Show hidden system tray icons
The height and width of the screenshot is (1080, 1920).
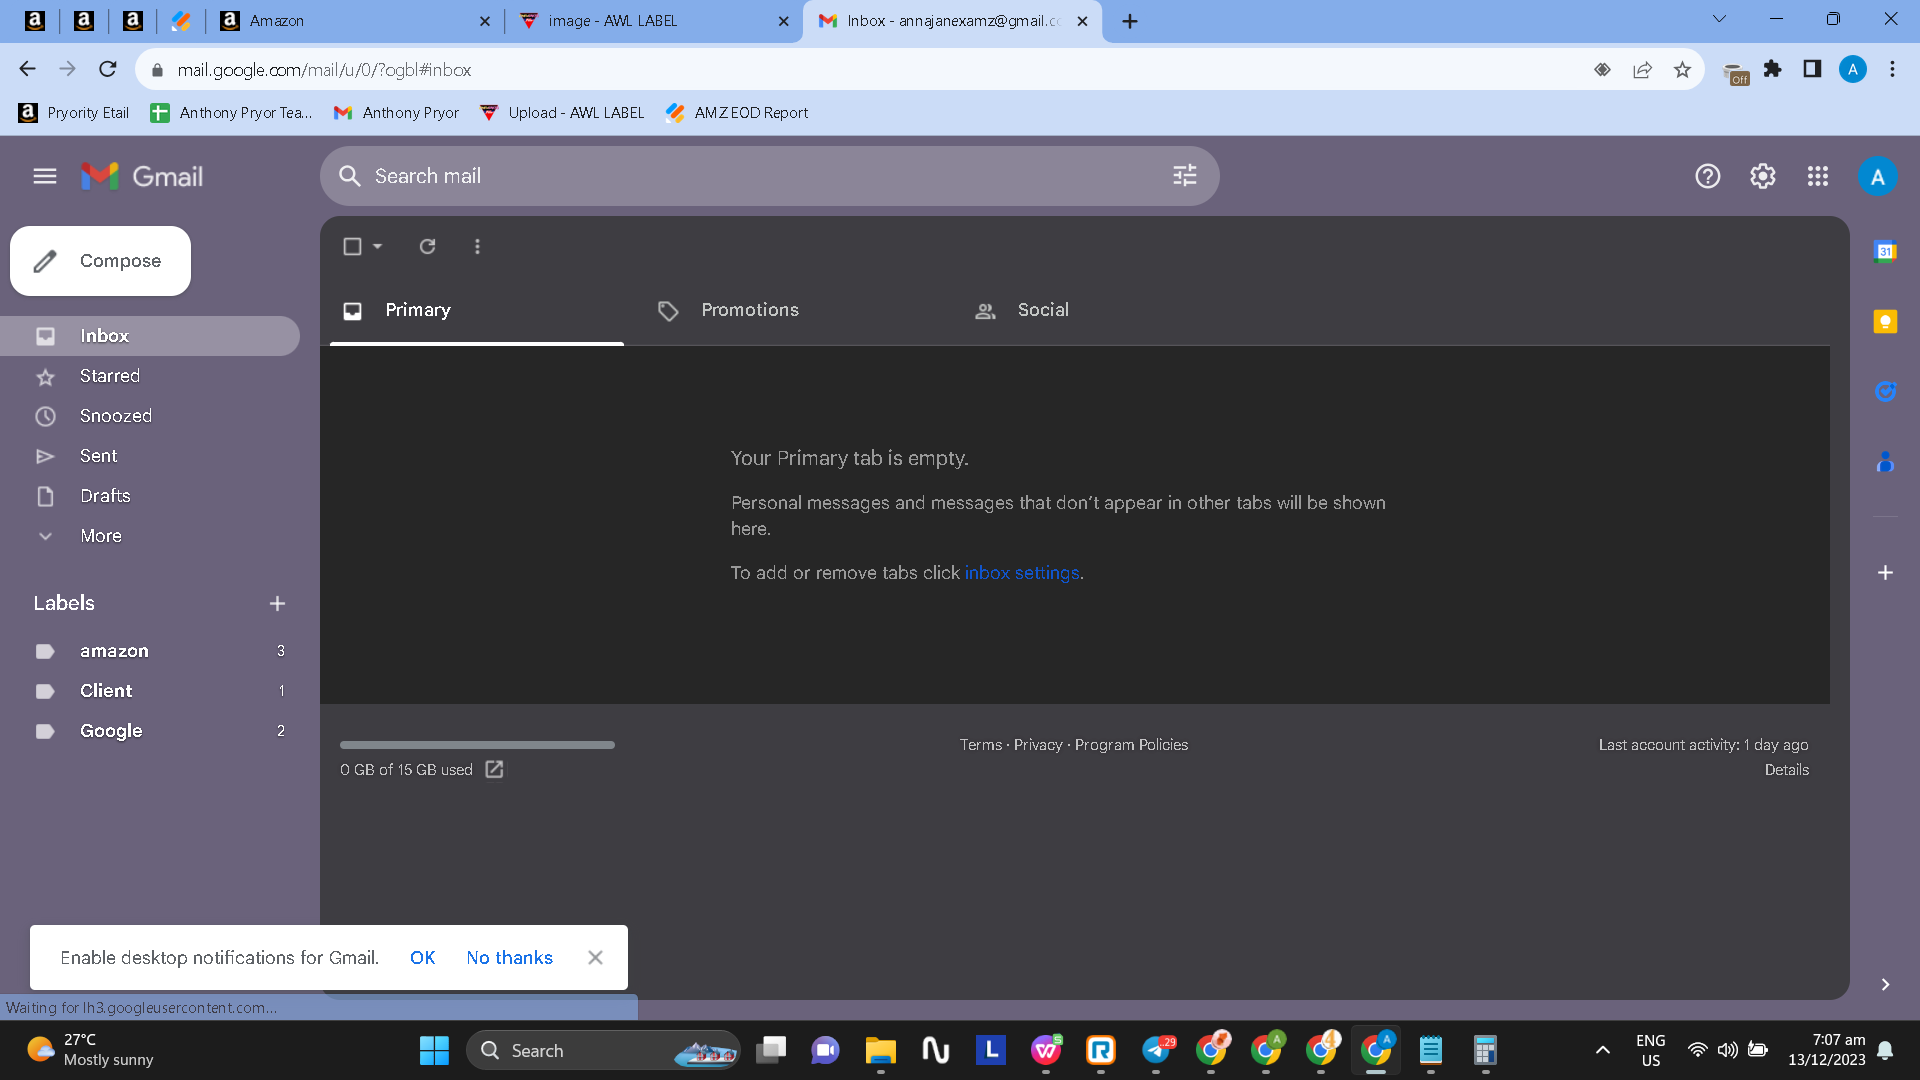tap(1602, 1050)
